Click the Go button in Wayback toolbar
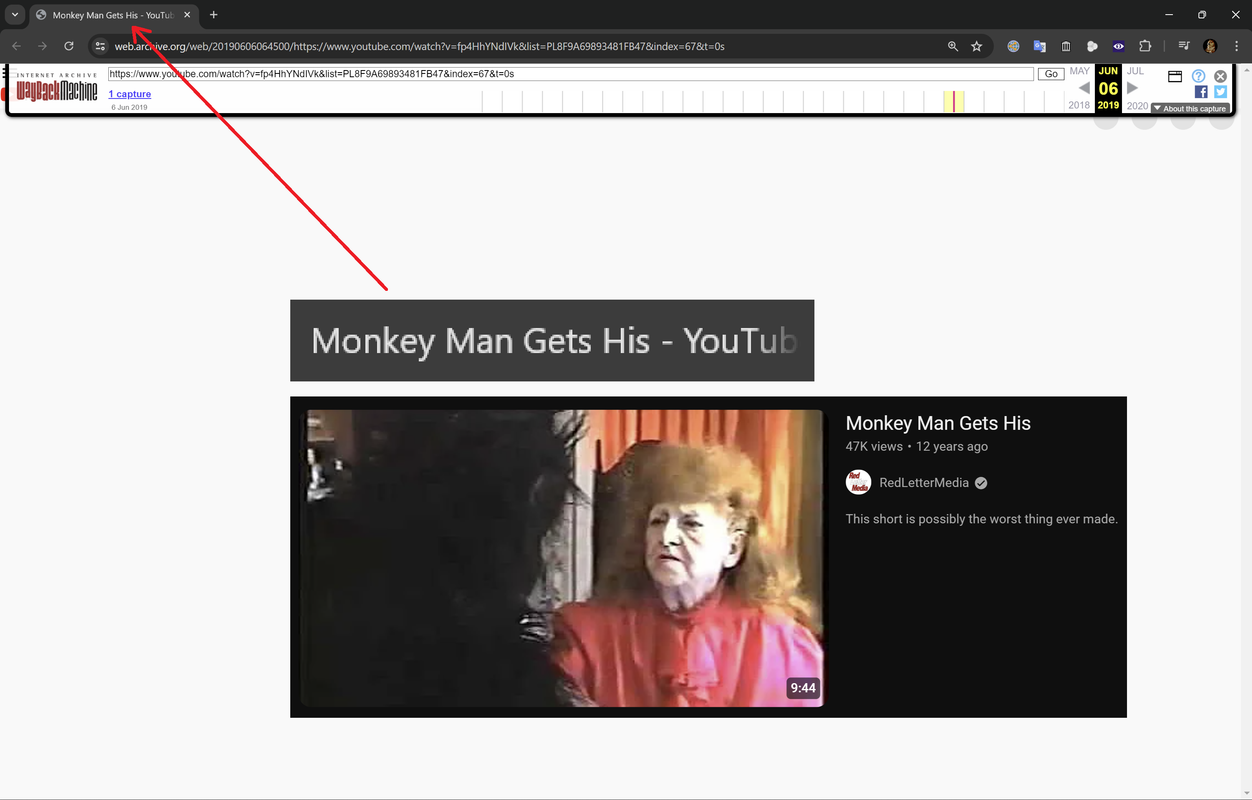 (1051, 74)
